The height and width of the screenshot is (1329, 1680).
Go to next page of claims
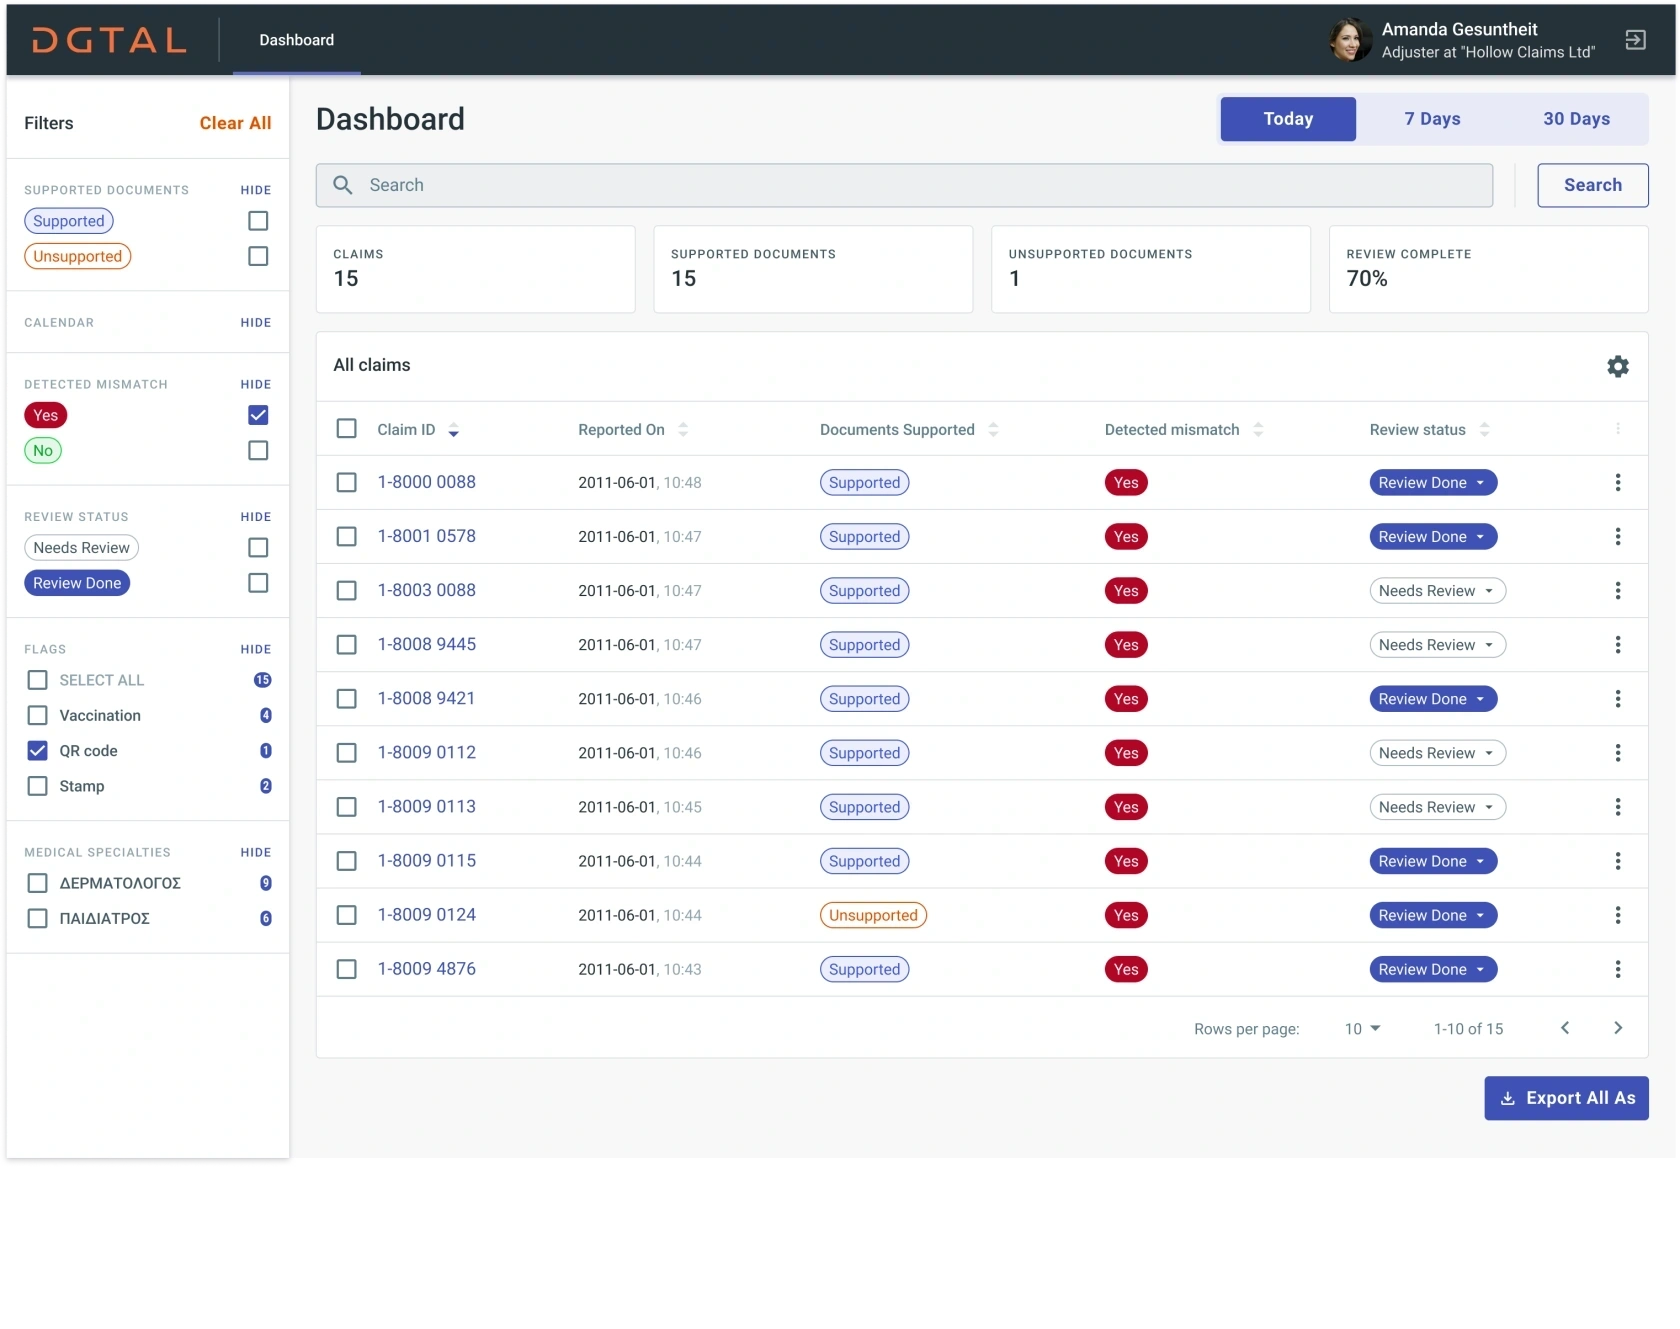[x=1617, y=1028]
